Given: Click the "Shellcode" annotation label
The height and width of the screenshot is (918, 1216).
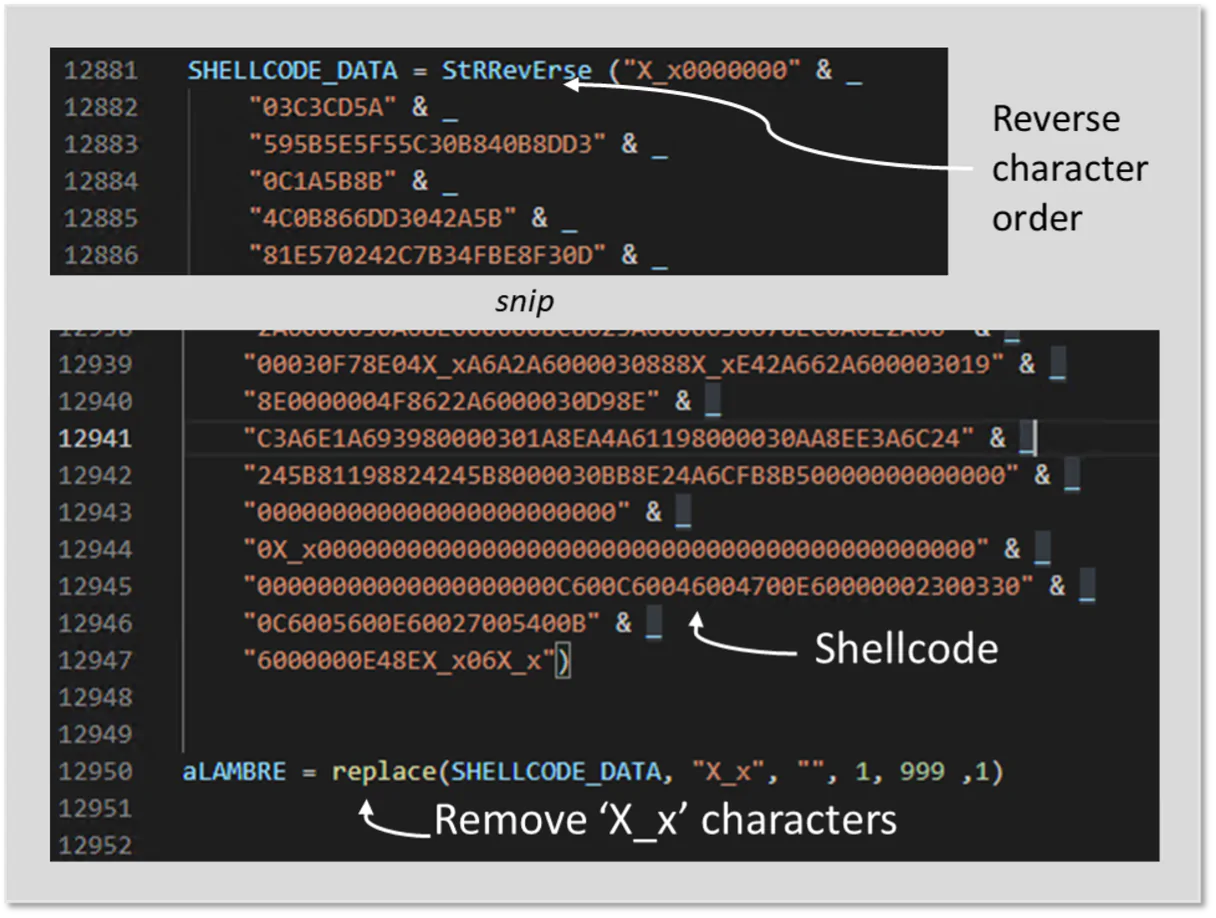Looking at the screenshot, I should 905,648.
